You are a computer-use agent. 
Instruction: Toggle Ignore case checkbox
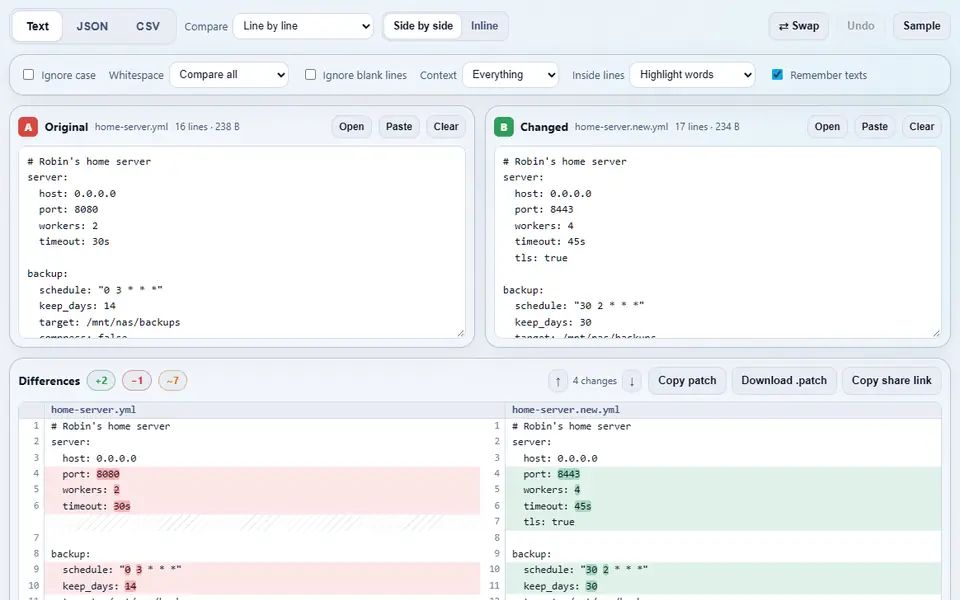click(28, 75)
